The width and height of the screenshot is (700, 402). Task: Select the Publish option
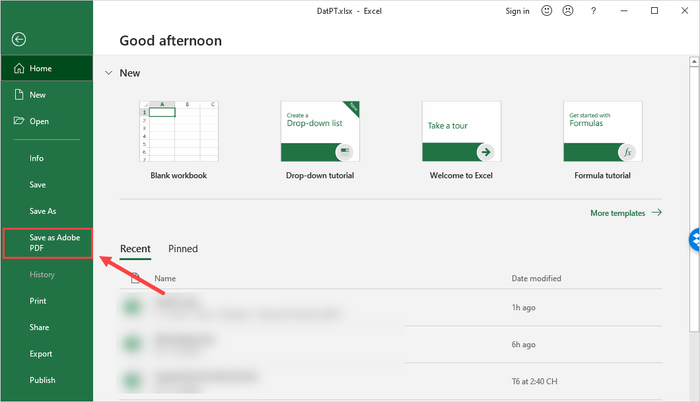[42, 380]
